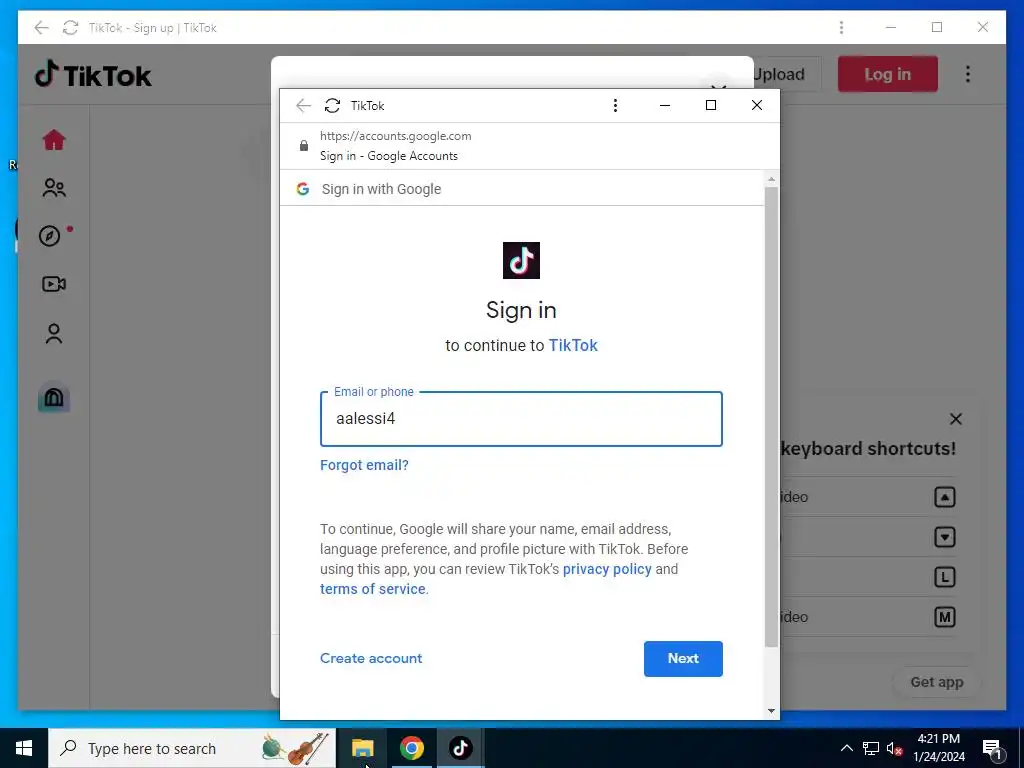Screen dimensions: 1024x768
Task: Click the TikTok app in the taskbar
Action: click(460, 748)
